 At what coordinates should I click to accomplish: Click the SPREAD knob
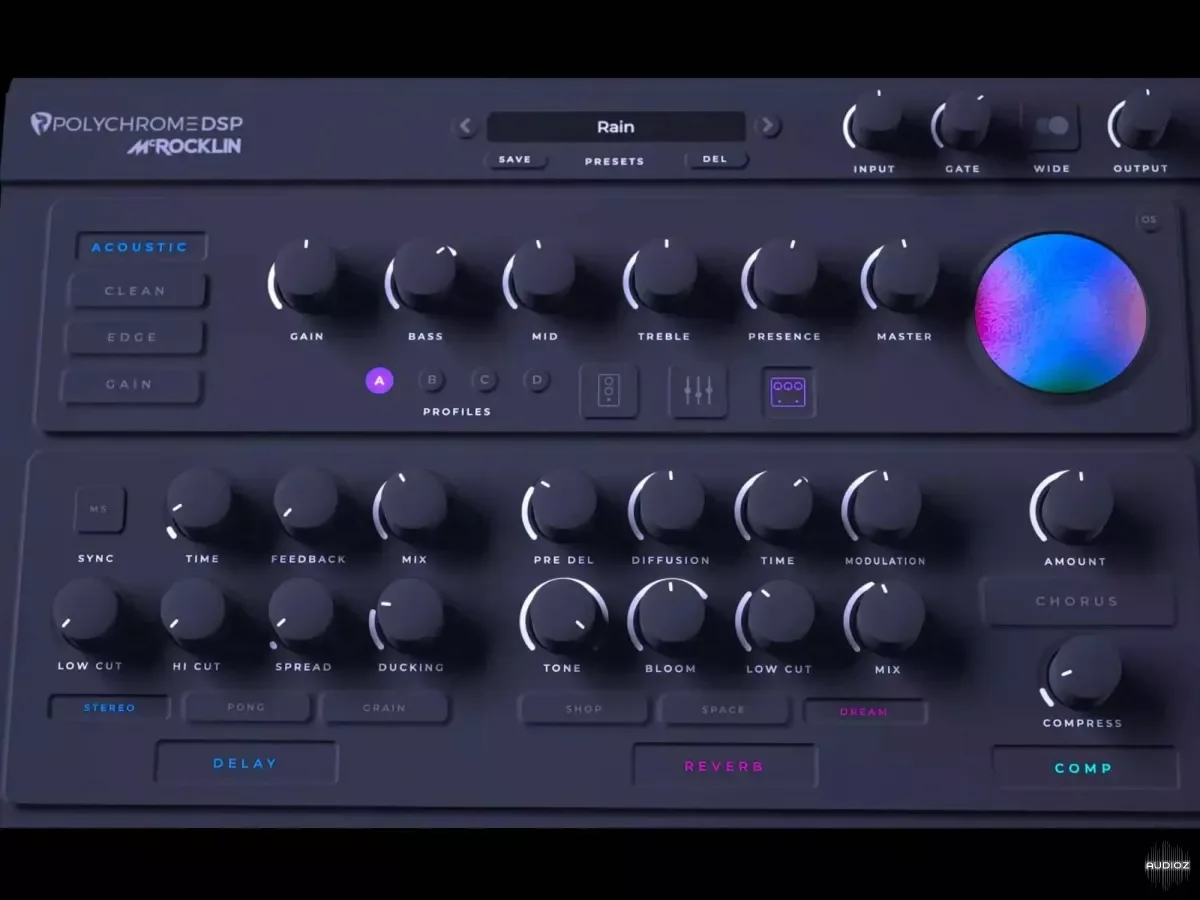click(301, 612)
